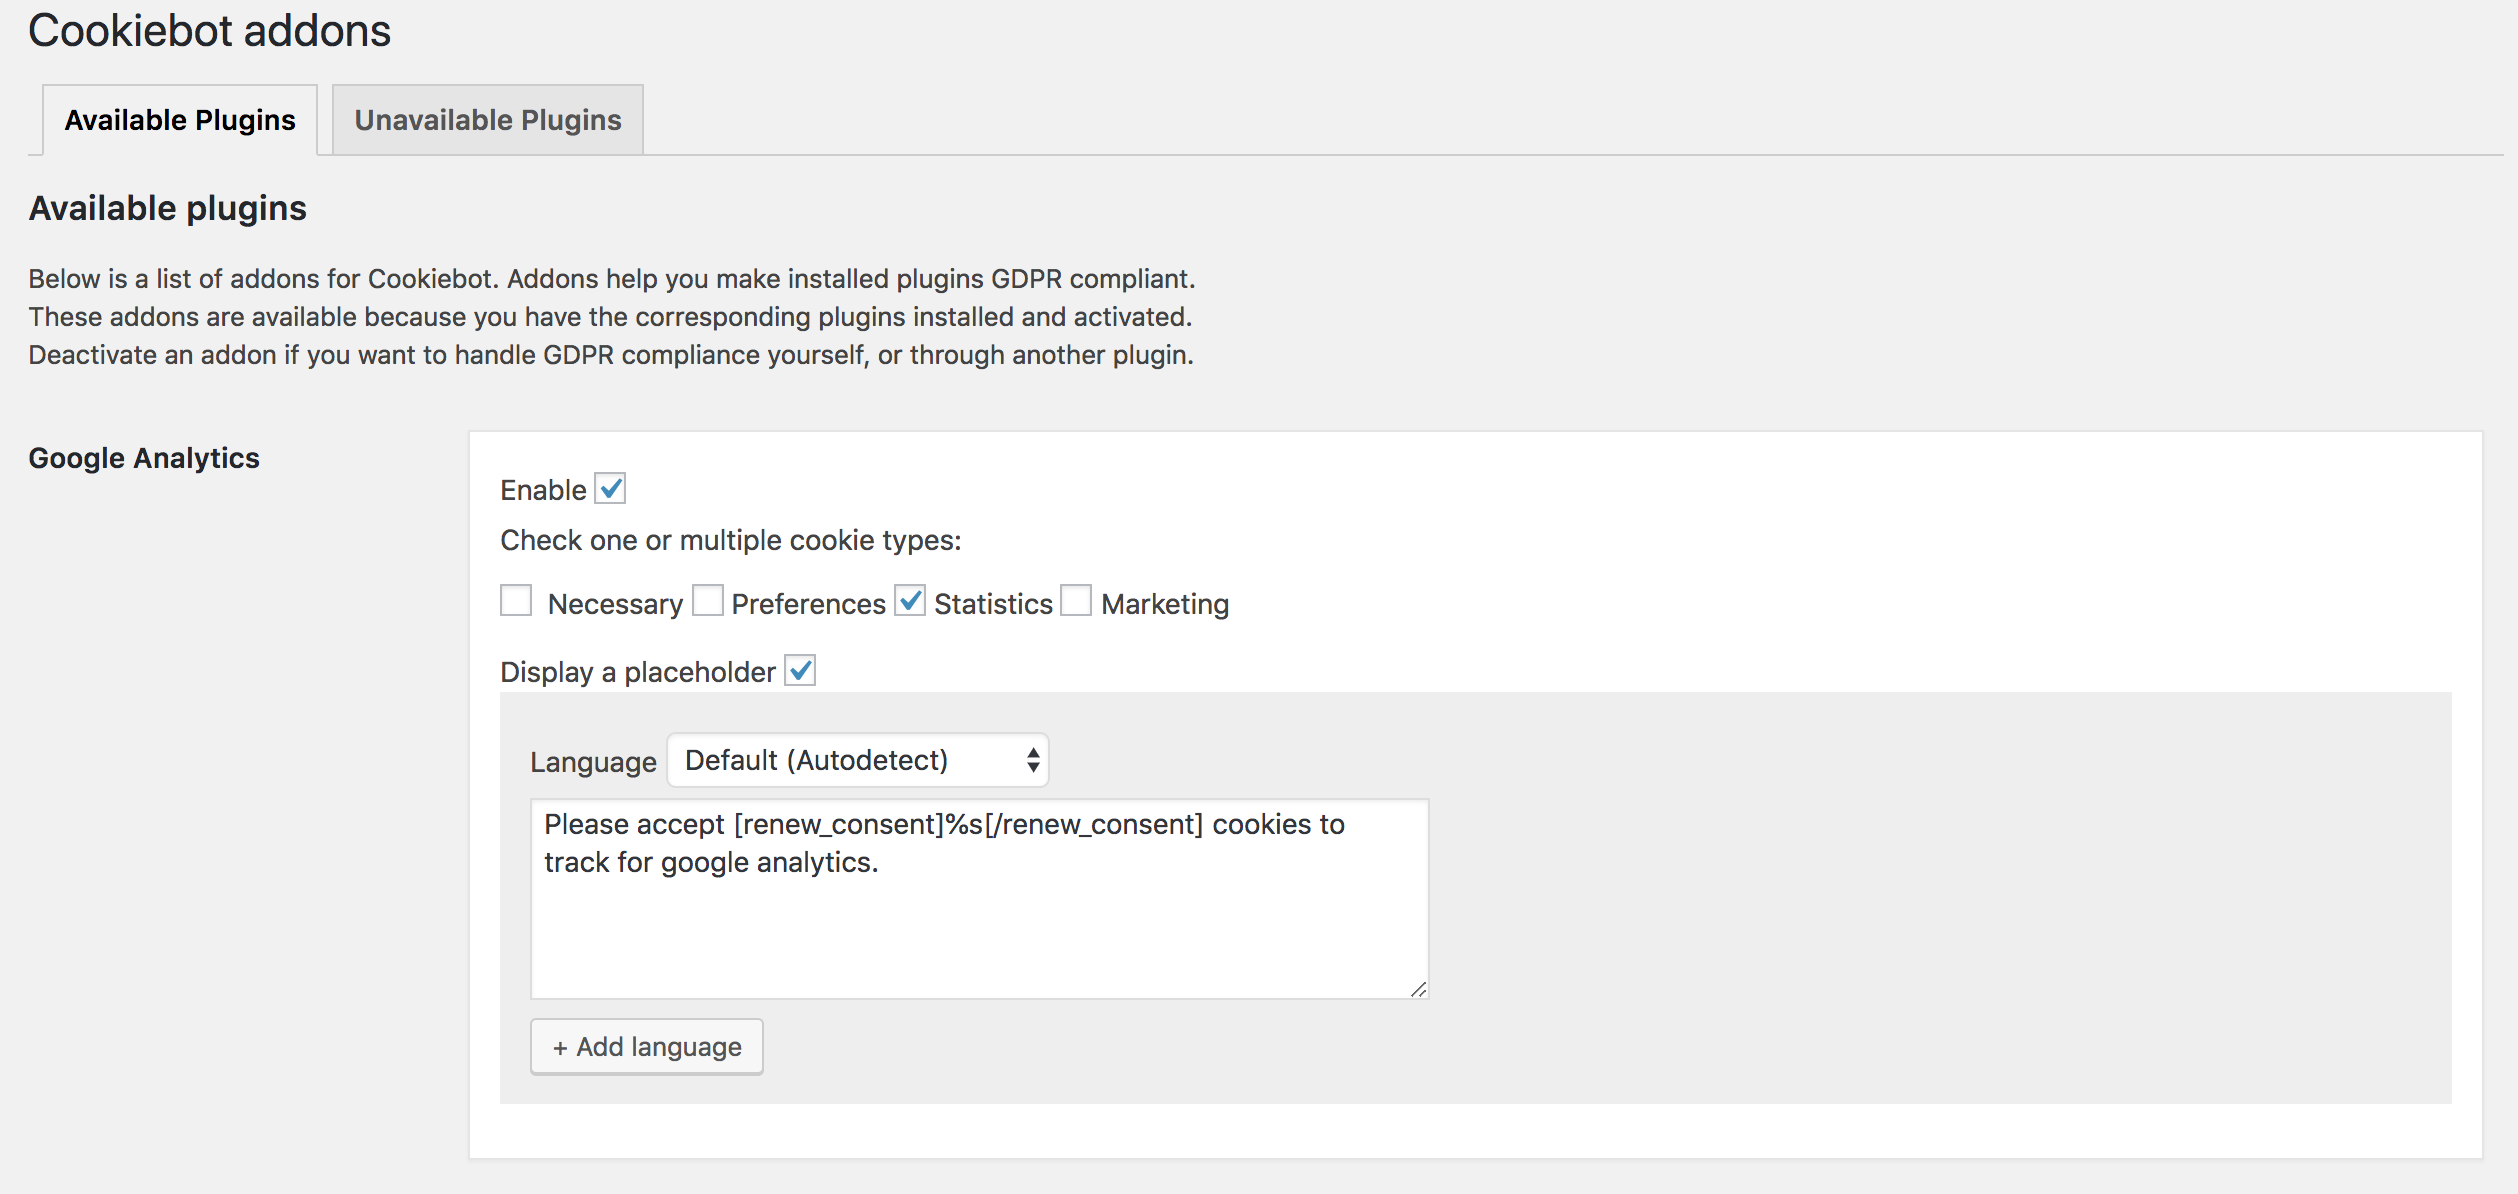Uncheck the Statistics cookie type checkbox
This screenshot has height=1194, width=2518.
tap(910, 601)
